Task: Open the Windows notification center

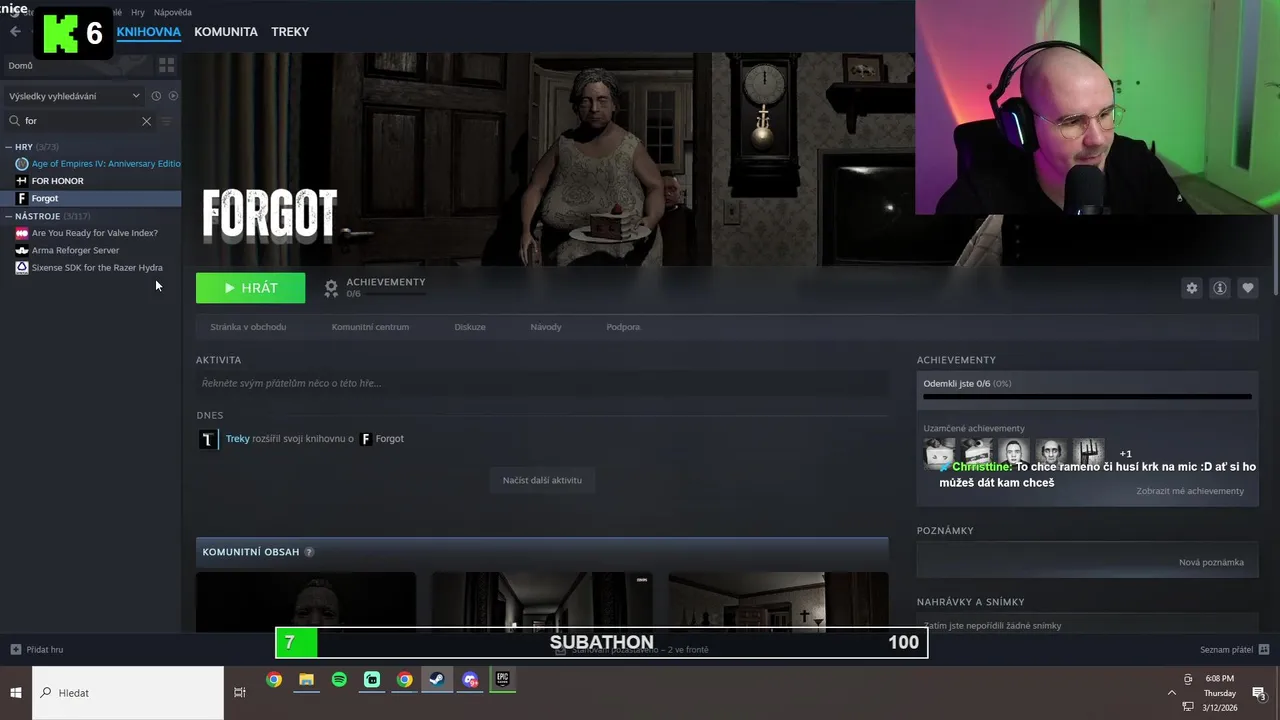Action: click(x=1259, y=693)
